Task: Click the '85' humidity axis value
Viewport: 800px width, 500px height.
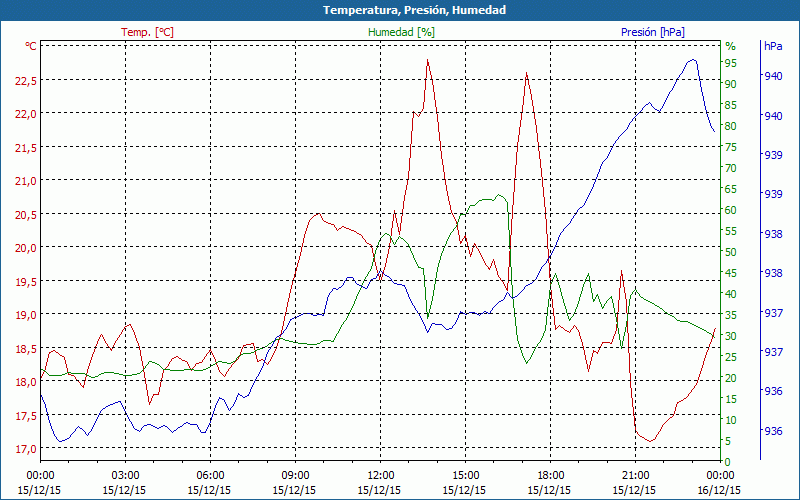Action: click(731, 105)
